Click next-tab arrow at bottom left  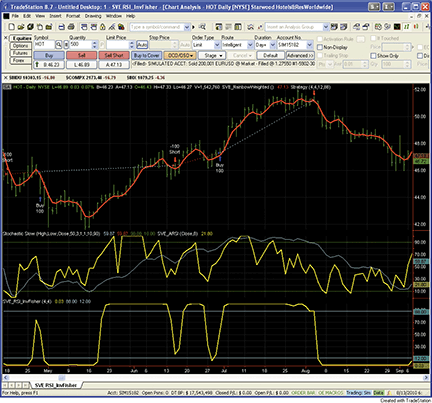point(19,385)
